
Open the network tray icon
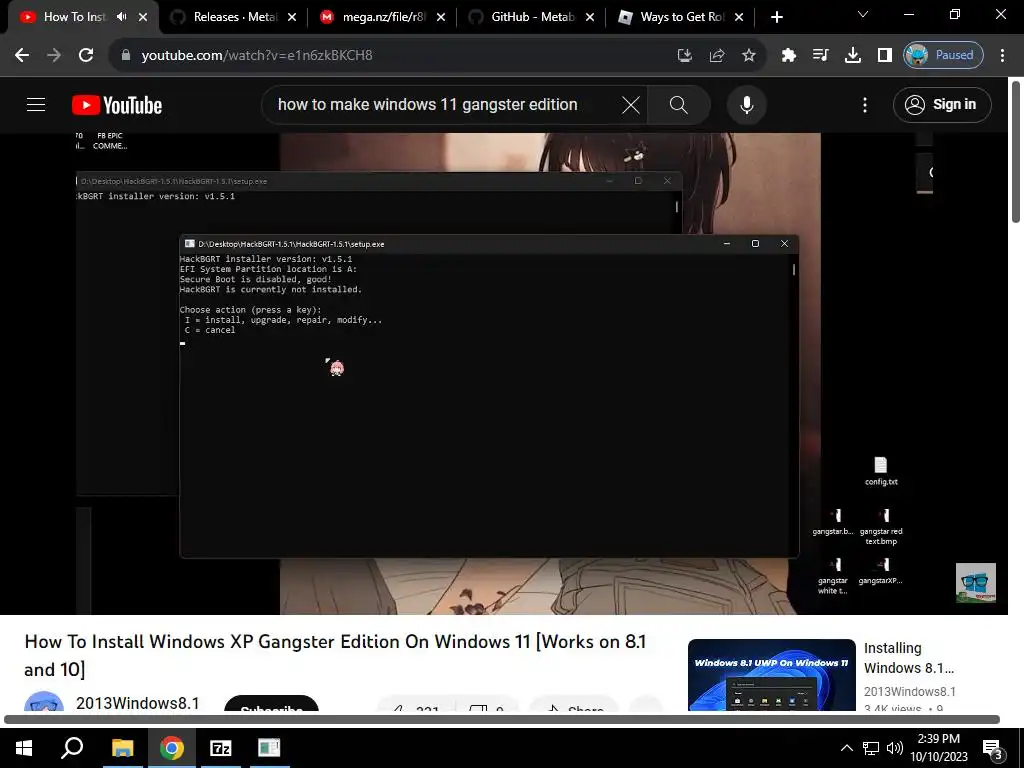(871, 748)
